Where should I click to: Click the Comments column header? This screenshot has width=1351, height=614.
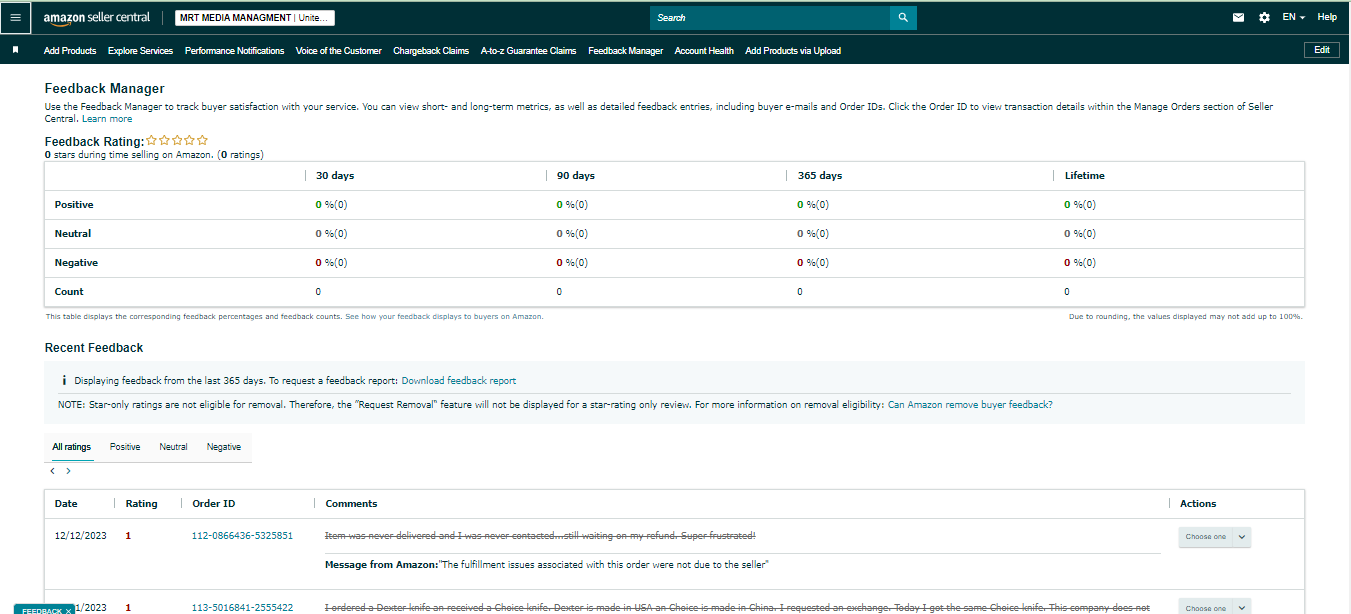(351, 504)
